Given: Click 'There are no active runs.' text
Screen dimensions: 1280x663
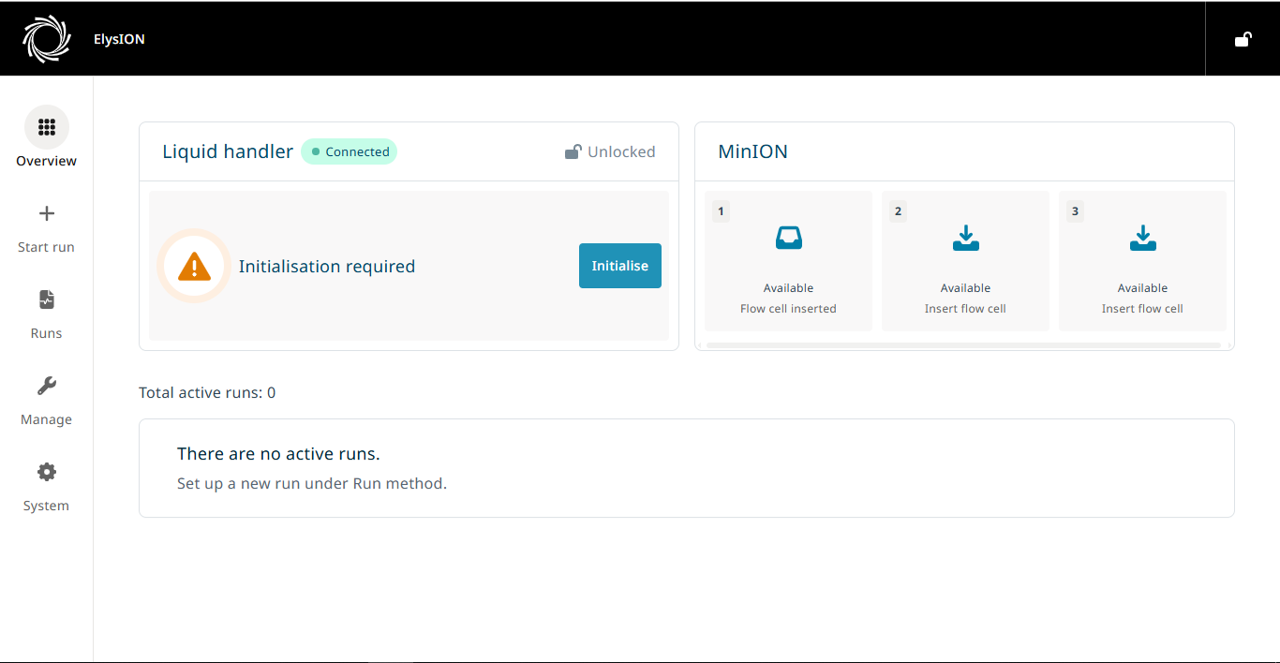Looking at the screenshot, I should click(x=278, y=454).
